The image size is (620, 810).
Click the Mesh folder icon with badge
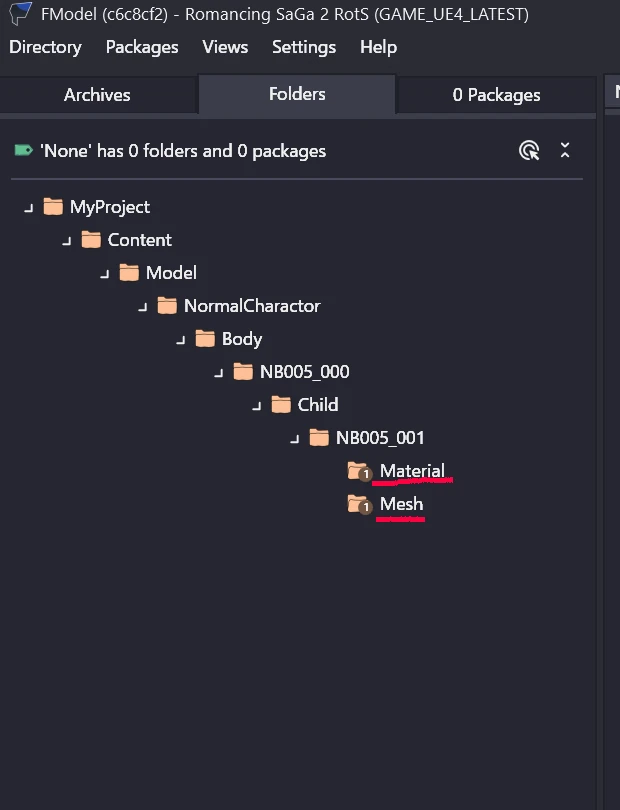tap(360, 504)
